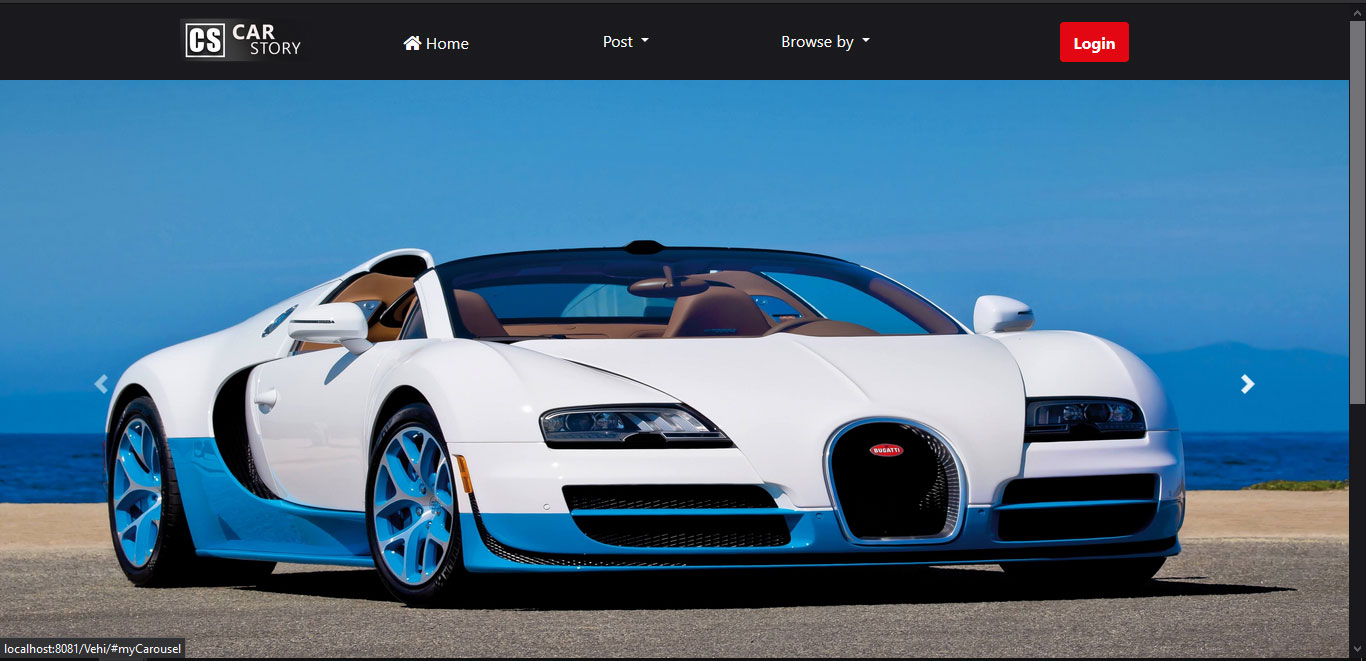Open the Home page link
Screen dimensions: 1366x661
[x=436, y=43]
